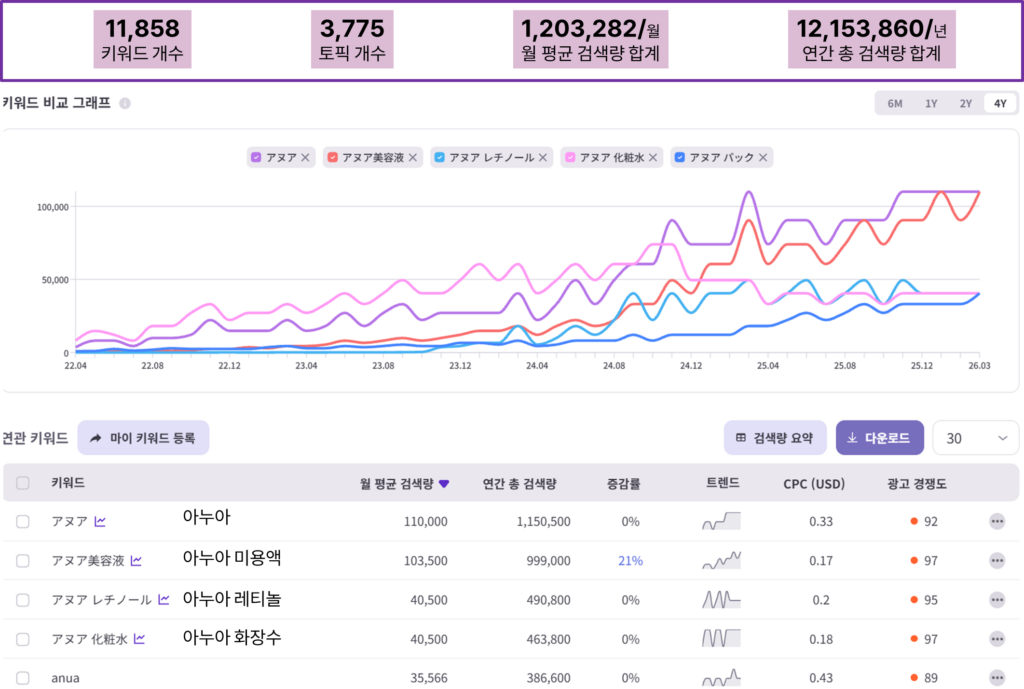Switch graph range to 2Y
The image size is (1024, 689).
click(x=965, y=103)
